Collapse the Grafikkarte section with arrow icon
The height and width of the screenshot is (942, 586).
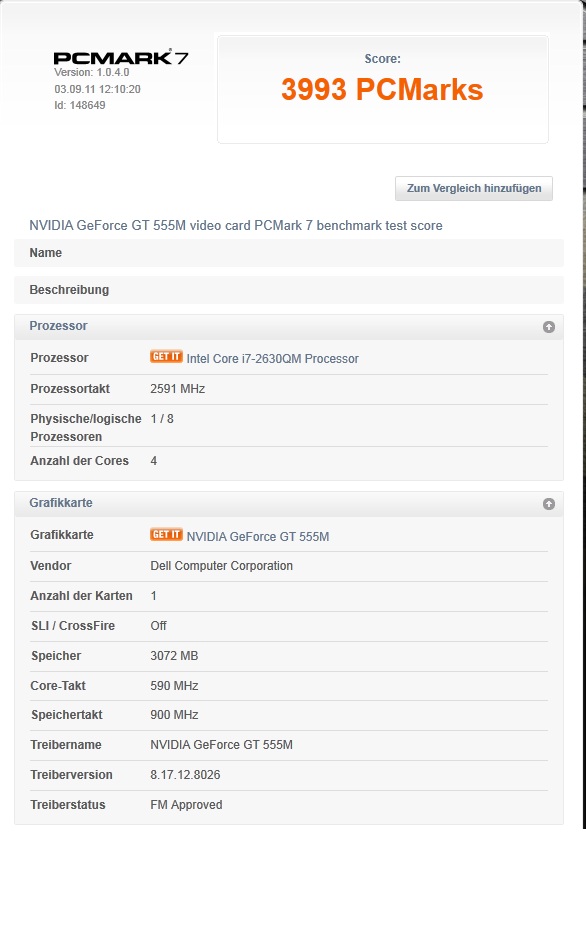549,504
